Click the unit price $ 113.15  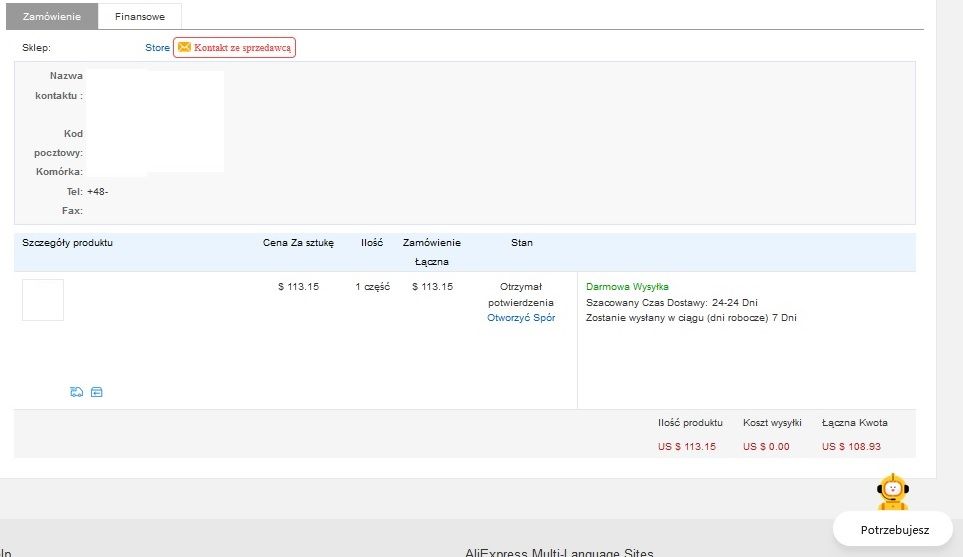point(298,286)
